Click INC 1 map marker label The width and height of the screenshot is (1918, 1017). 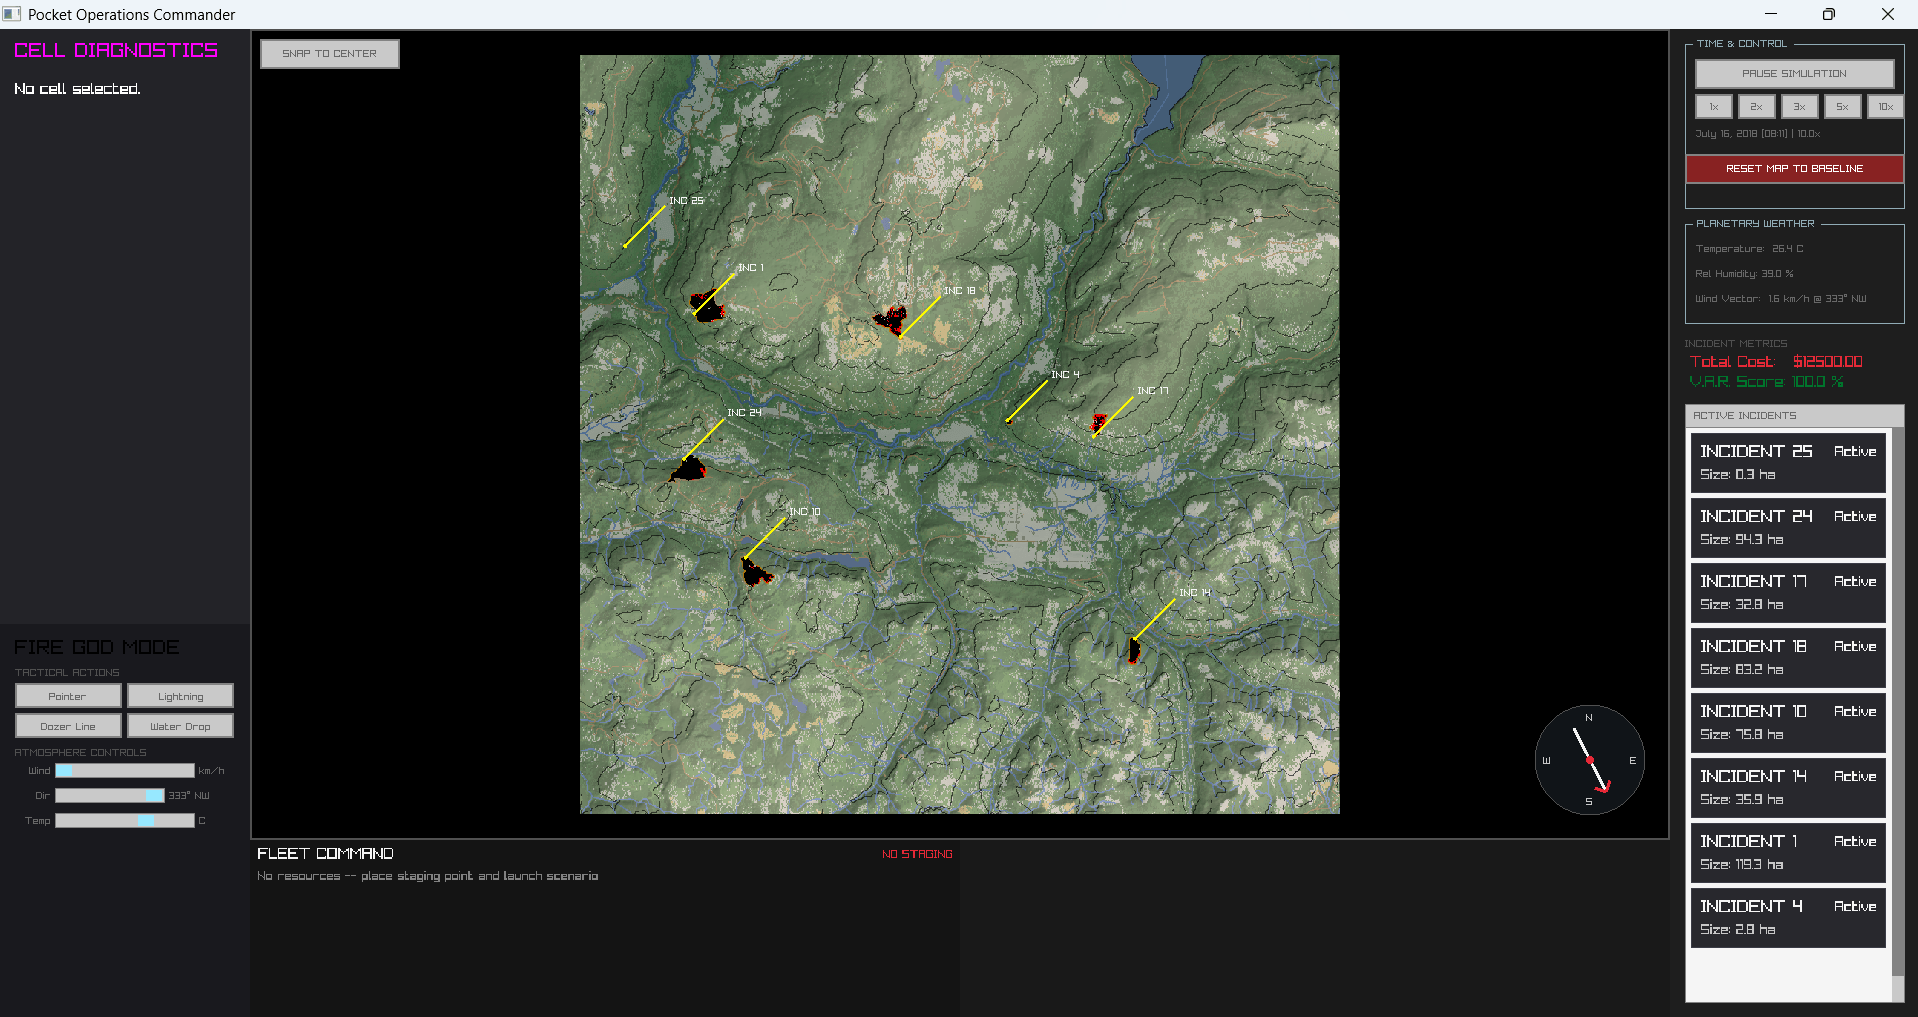tap(751, 268)
